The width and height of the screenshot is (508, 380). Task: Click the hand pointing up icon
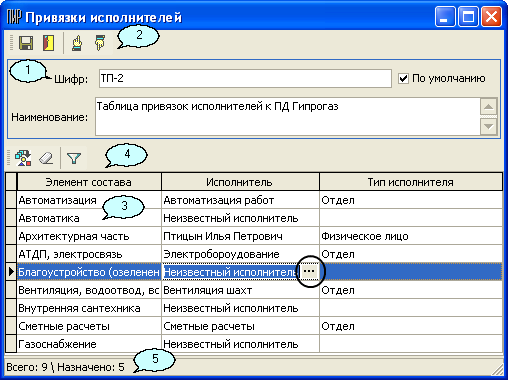pyautogui.click(x=77, y=43)
